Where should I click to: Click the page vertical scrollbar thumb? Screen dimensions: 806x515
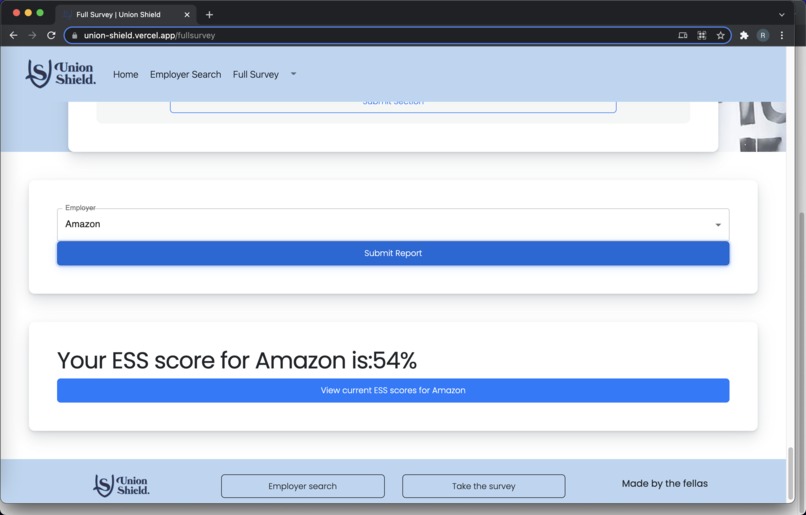coord(791,473)
